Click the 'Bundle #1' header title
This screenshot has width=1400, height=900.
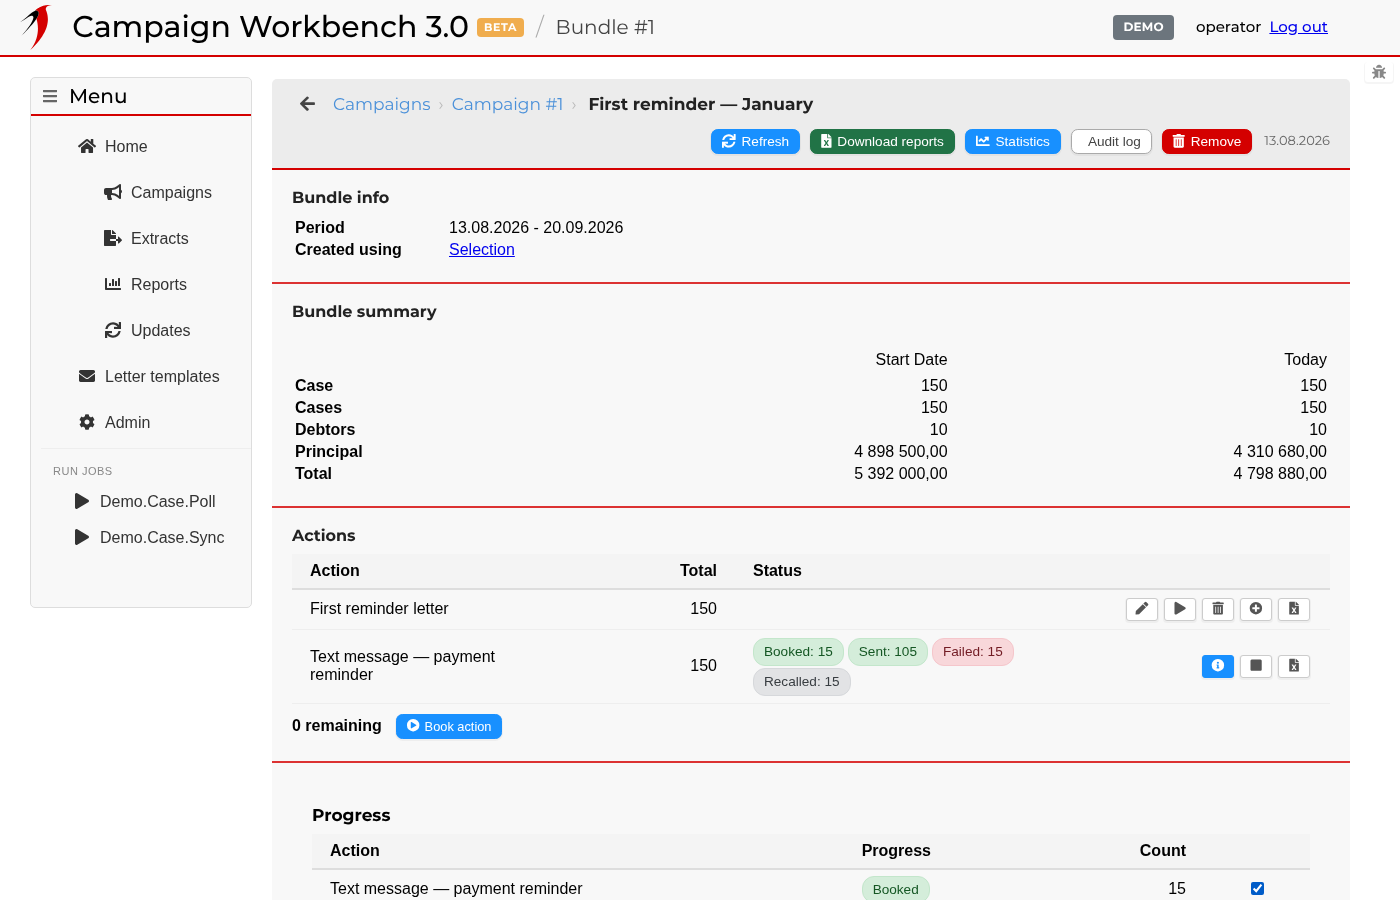click(x=605, y=27)
